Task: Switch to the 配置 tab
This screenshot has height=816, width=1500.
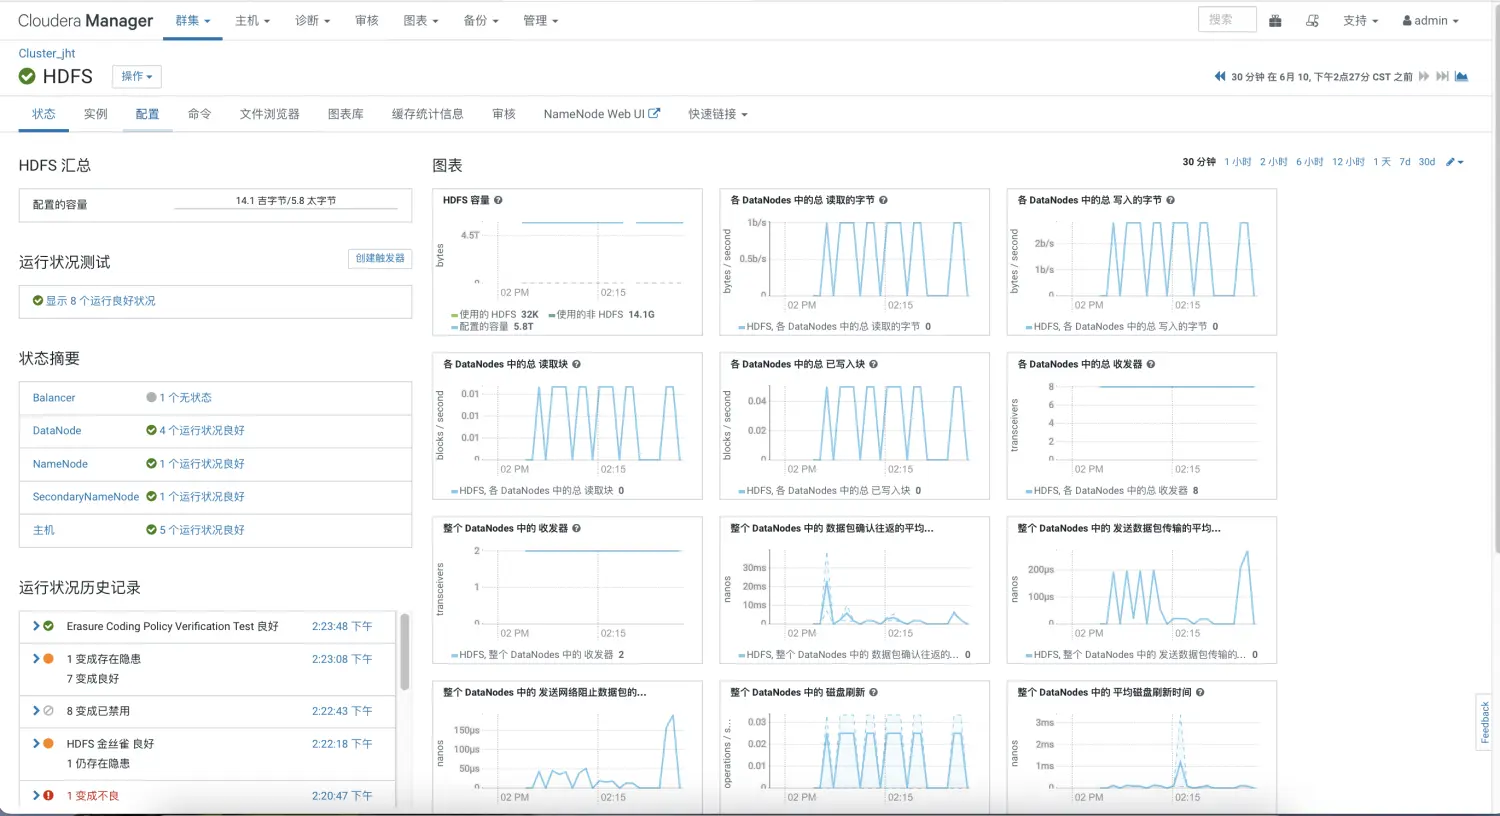Action: pos(148,114)
